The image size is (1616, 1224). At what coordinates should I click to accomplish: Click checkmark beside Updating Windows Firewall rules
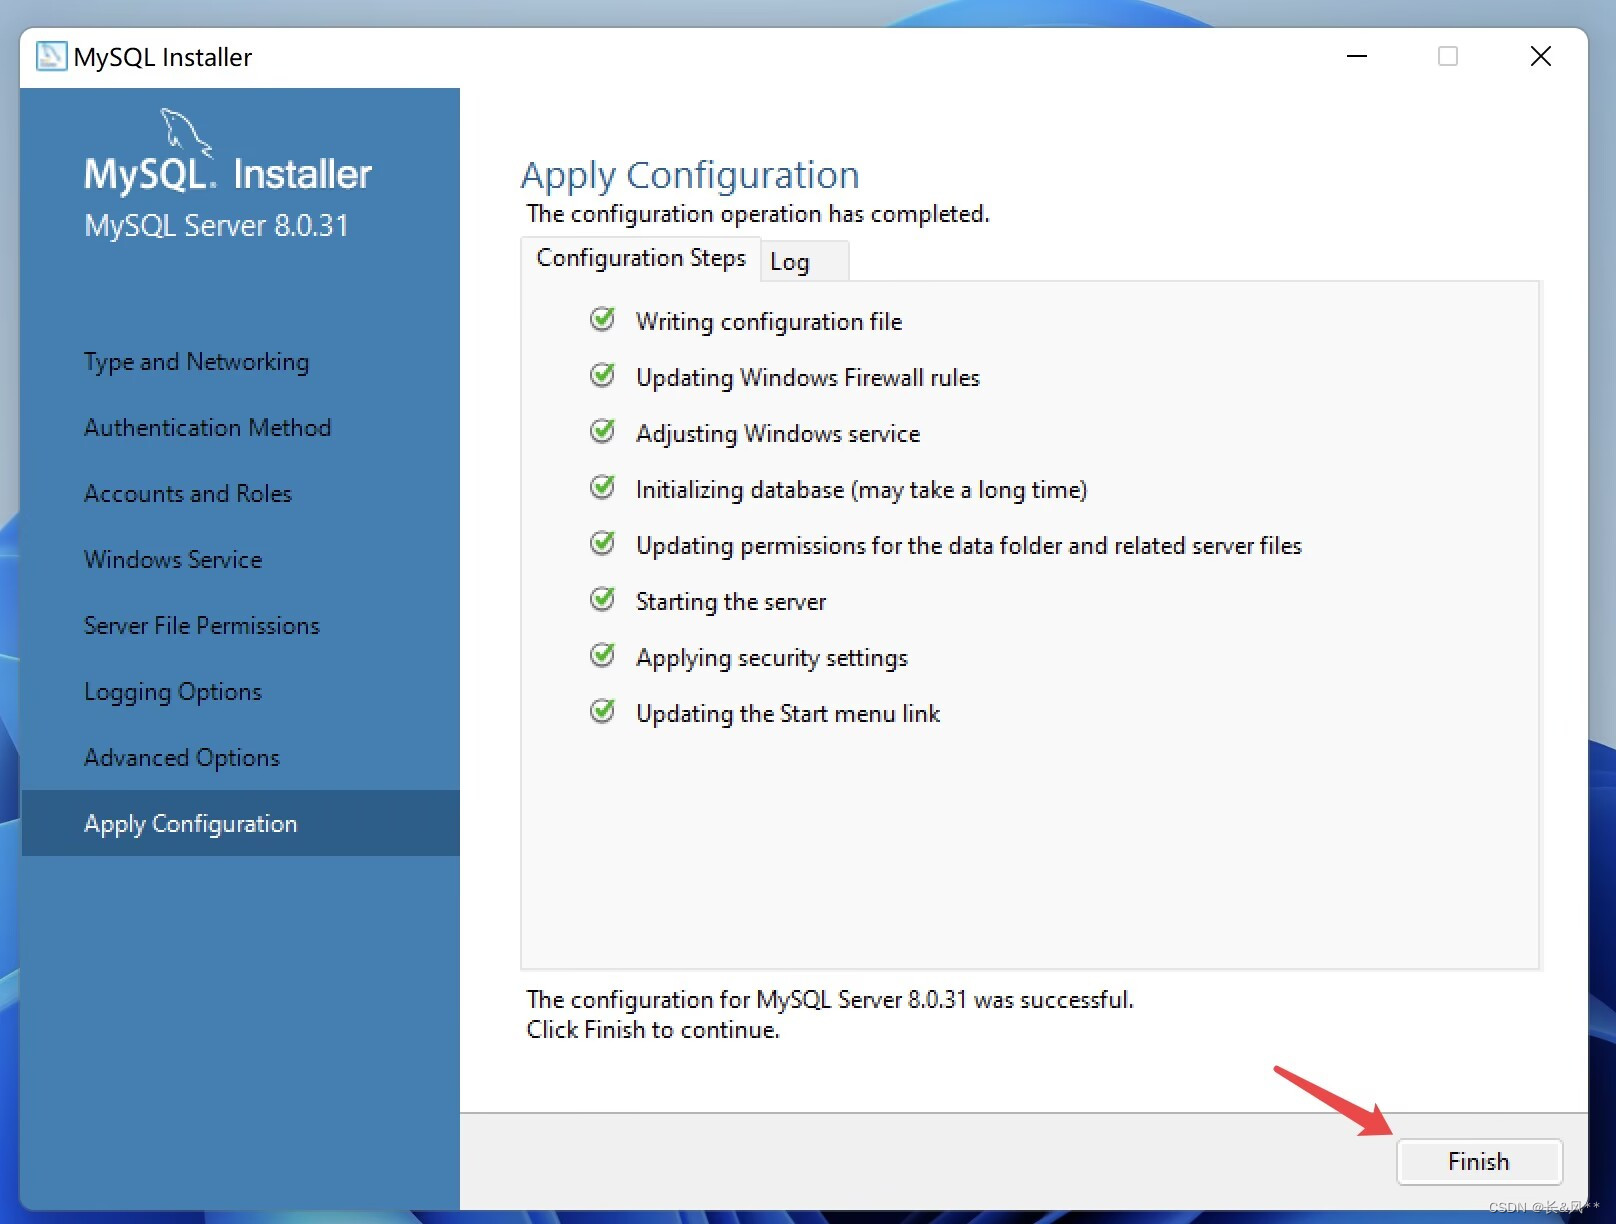[x=602, y=376]
